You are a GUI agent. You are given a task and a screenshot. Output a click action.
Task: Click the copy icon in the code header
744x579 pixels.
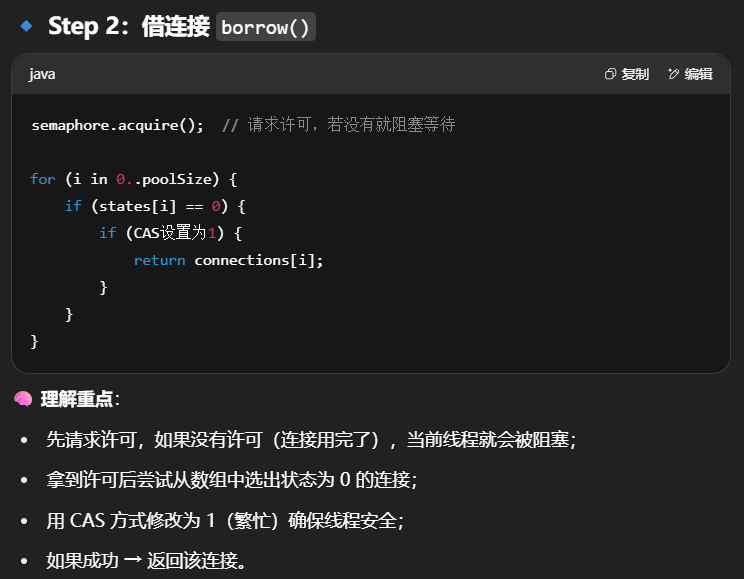pos(611,74)
